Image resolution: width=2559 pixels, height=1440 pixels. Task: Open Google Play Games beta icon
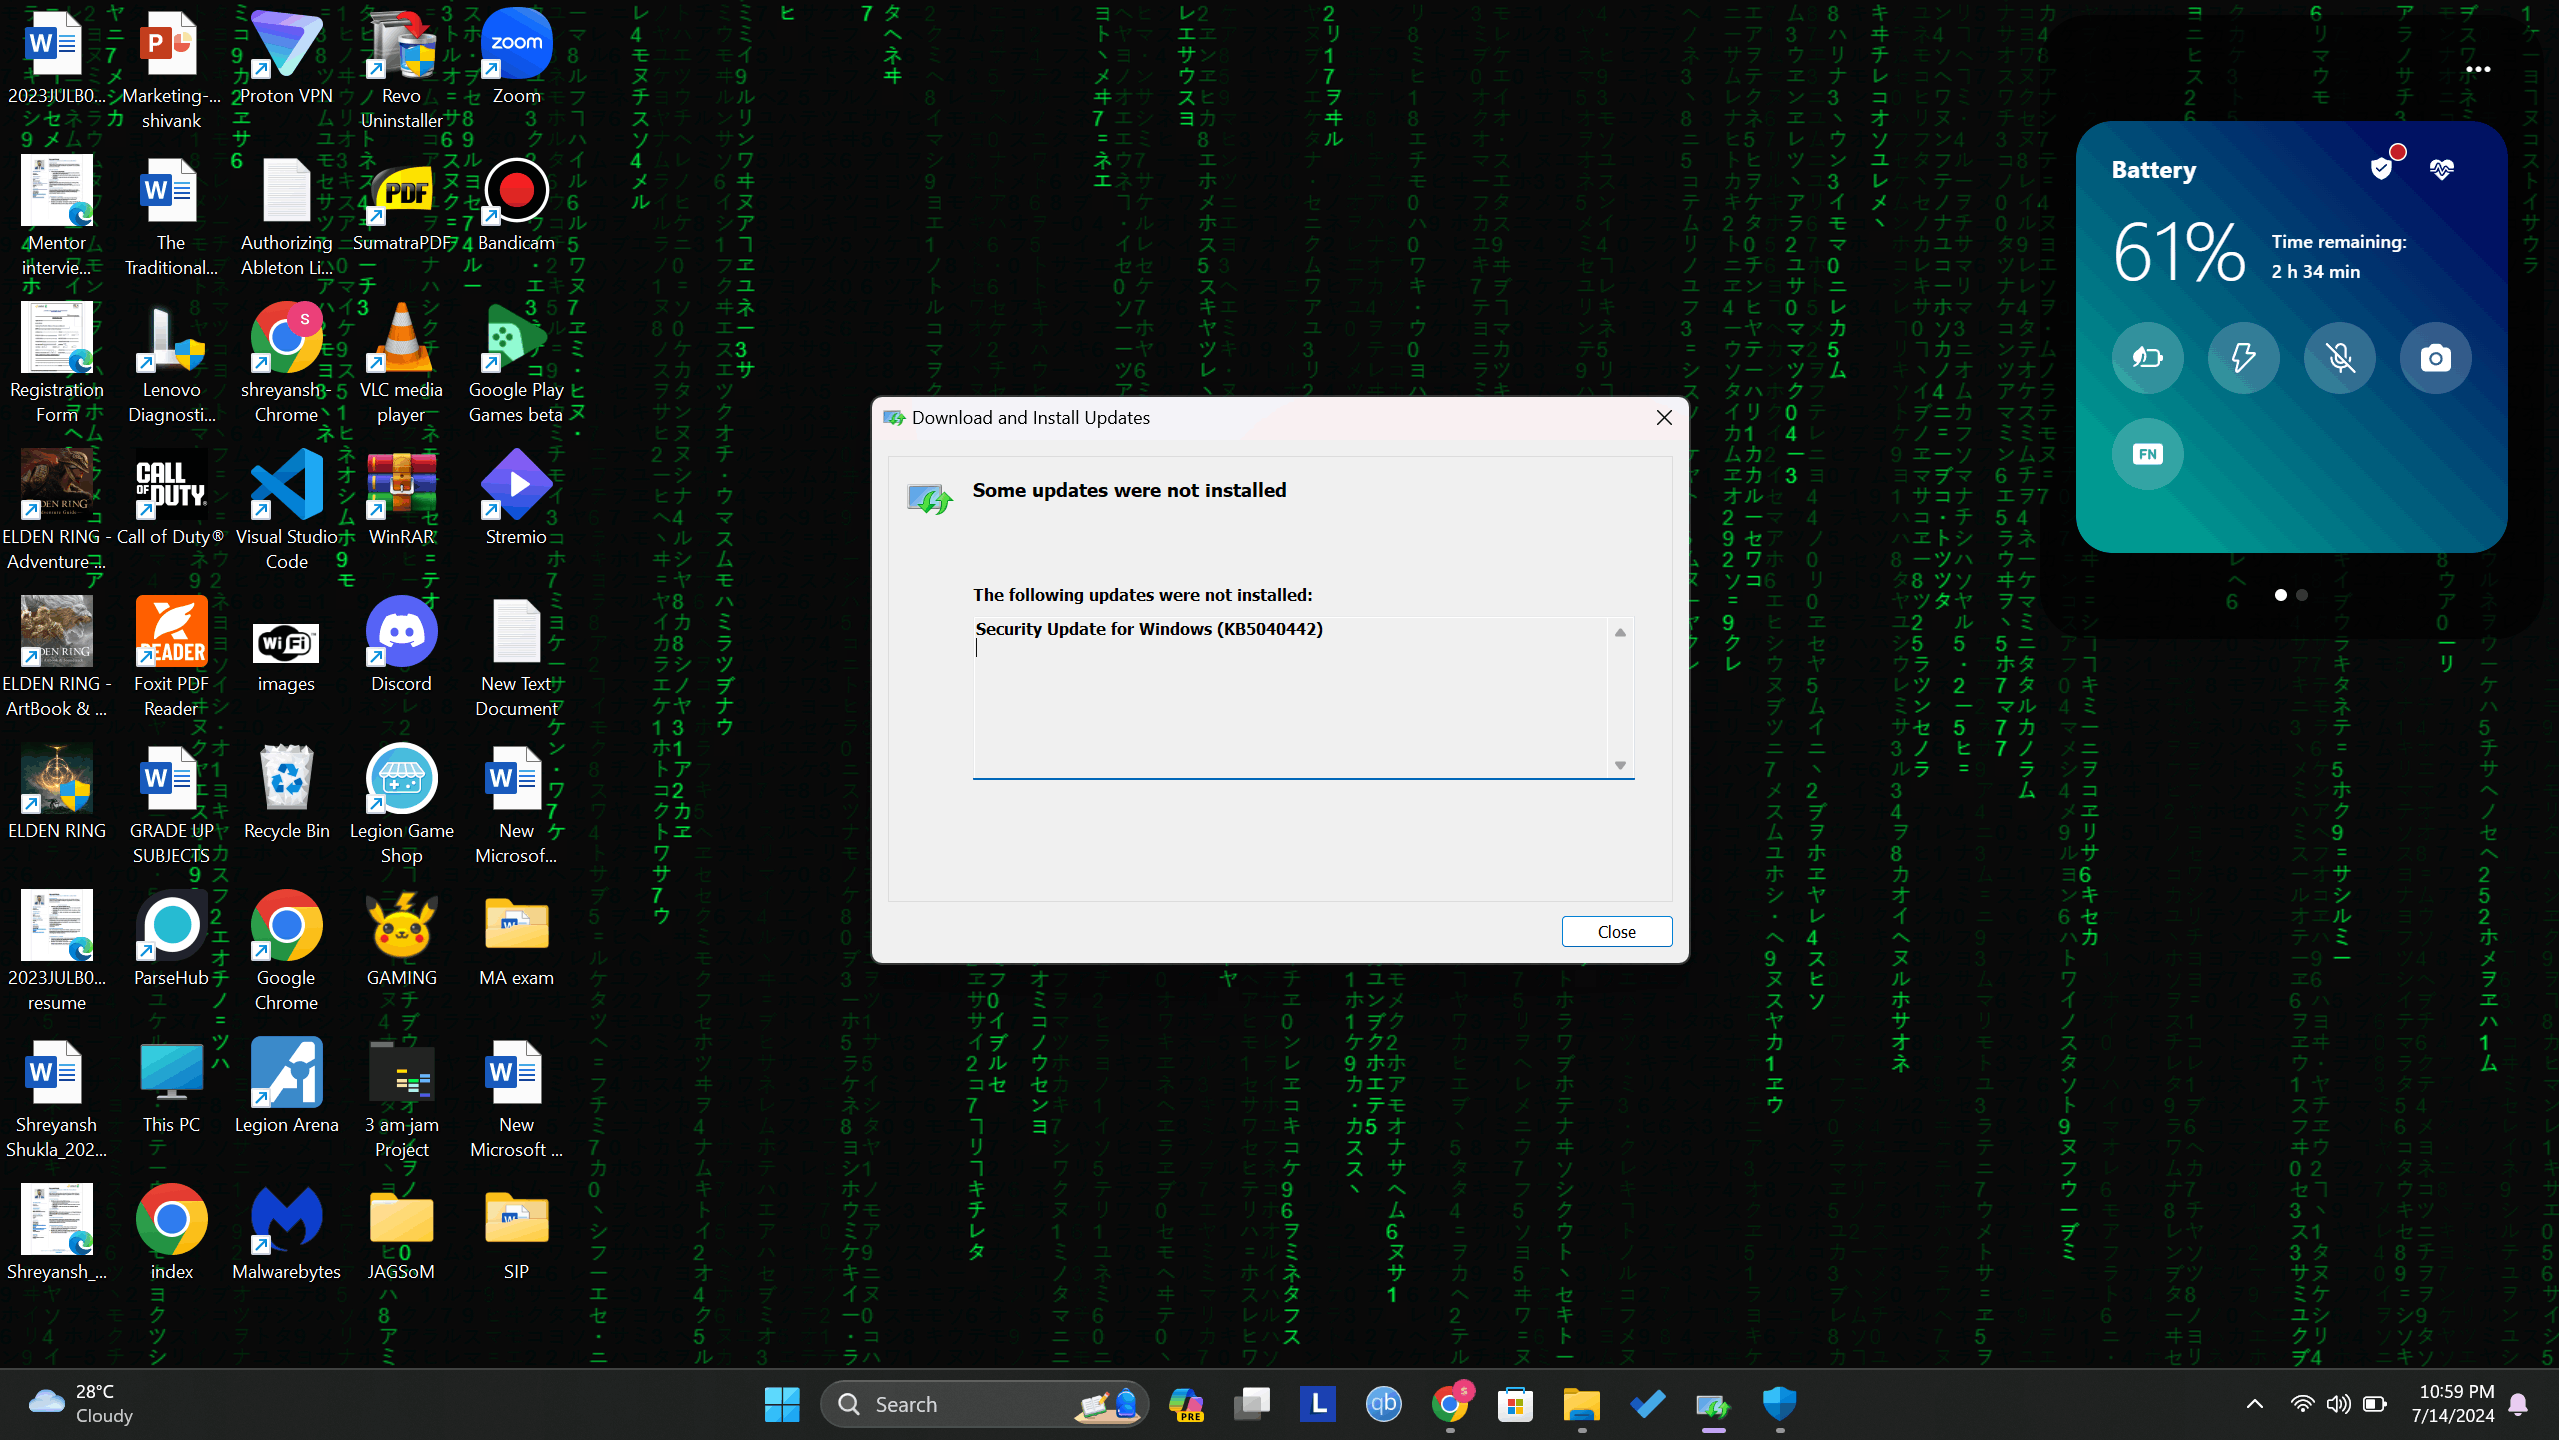(x=516, y=364)
